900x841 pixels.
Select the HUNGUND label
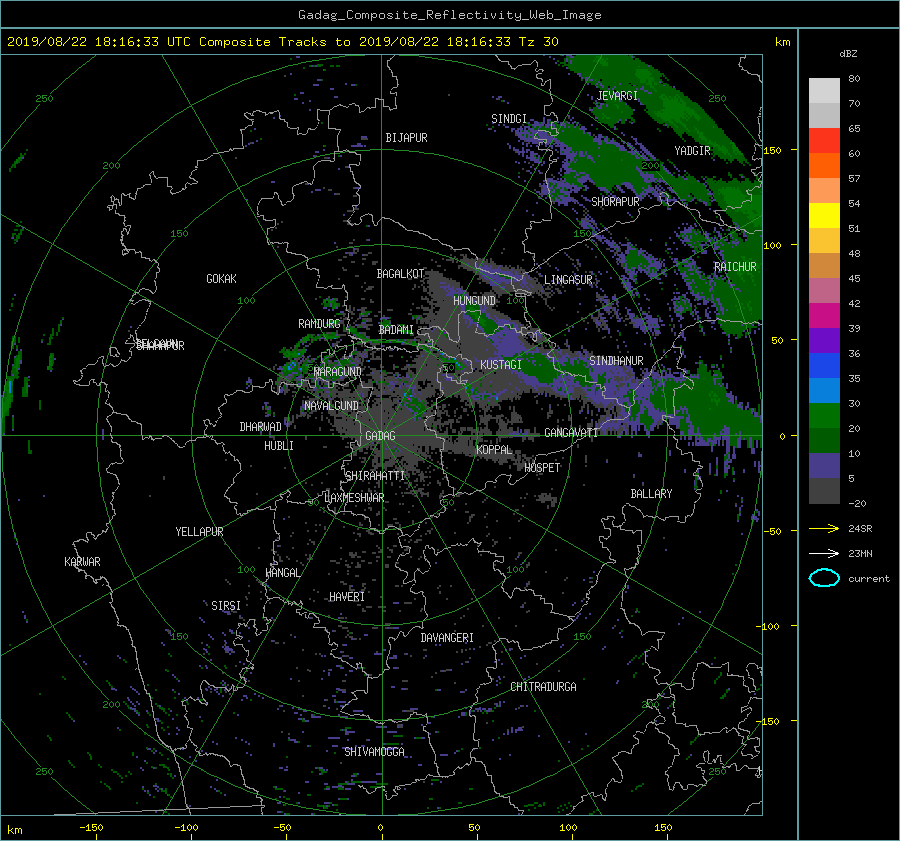coord(474,301)
